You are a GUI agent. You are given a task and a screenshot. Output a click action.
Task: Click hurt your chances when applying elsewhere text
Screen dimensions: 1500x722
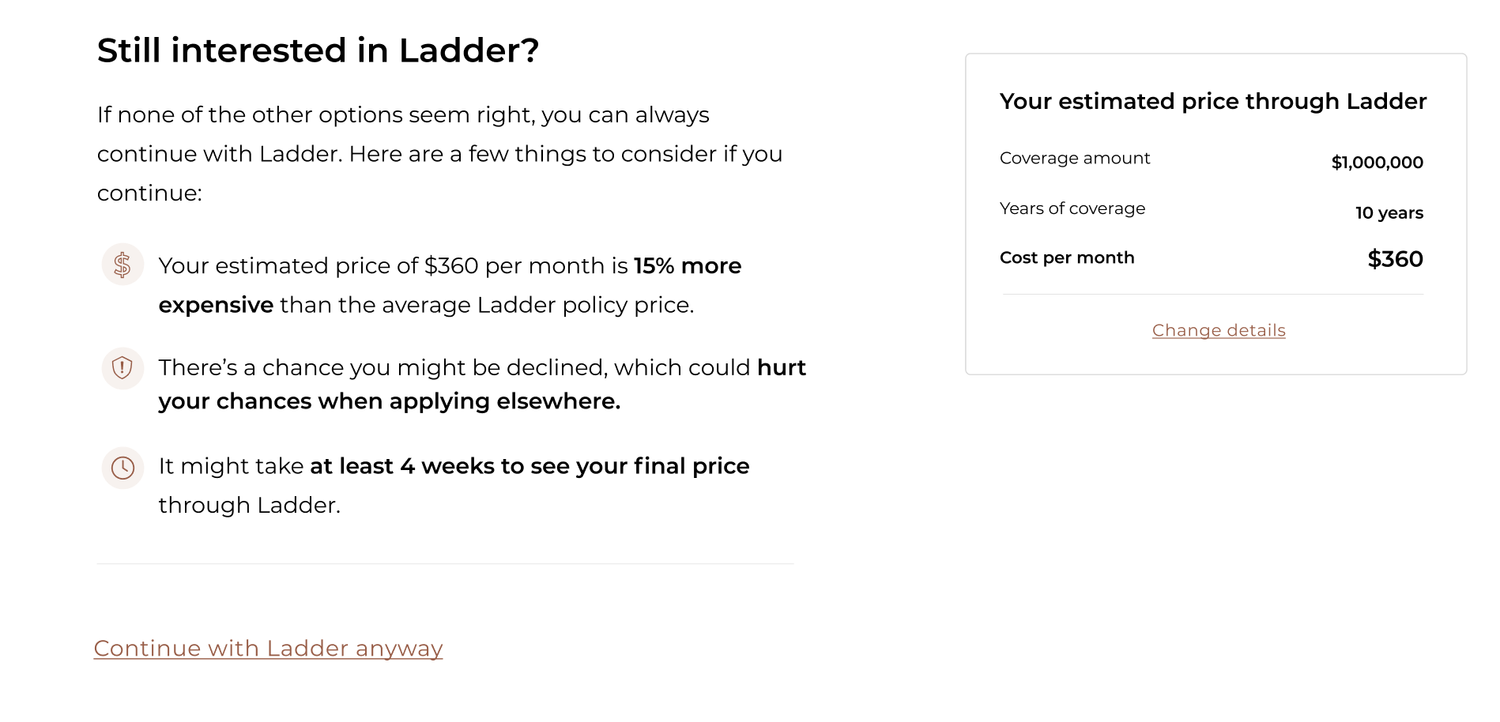click(482, 385)
